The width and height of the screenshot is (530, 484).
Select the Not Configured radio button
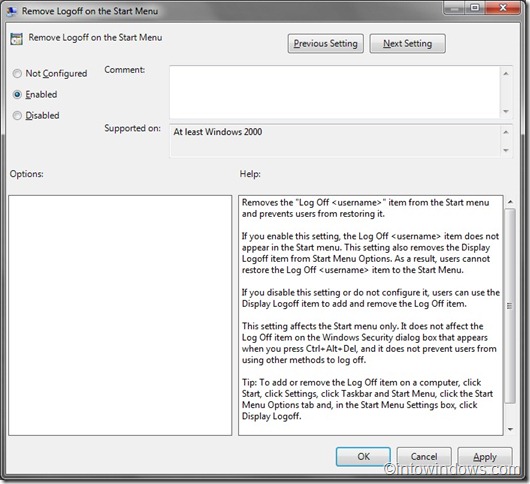[17, 73]
